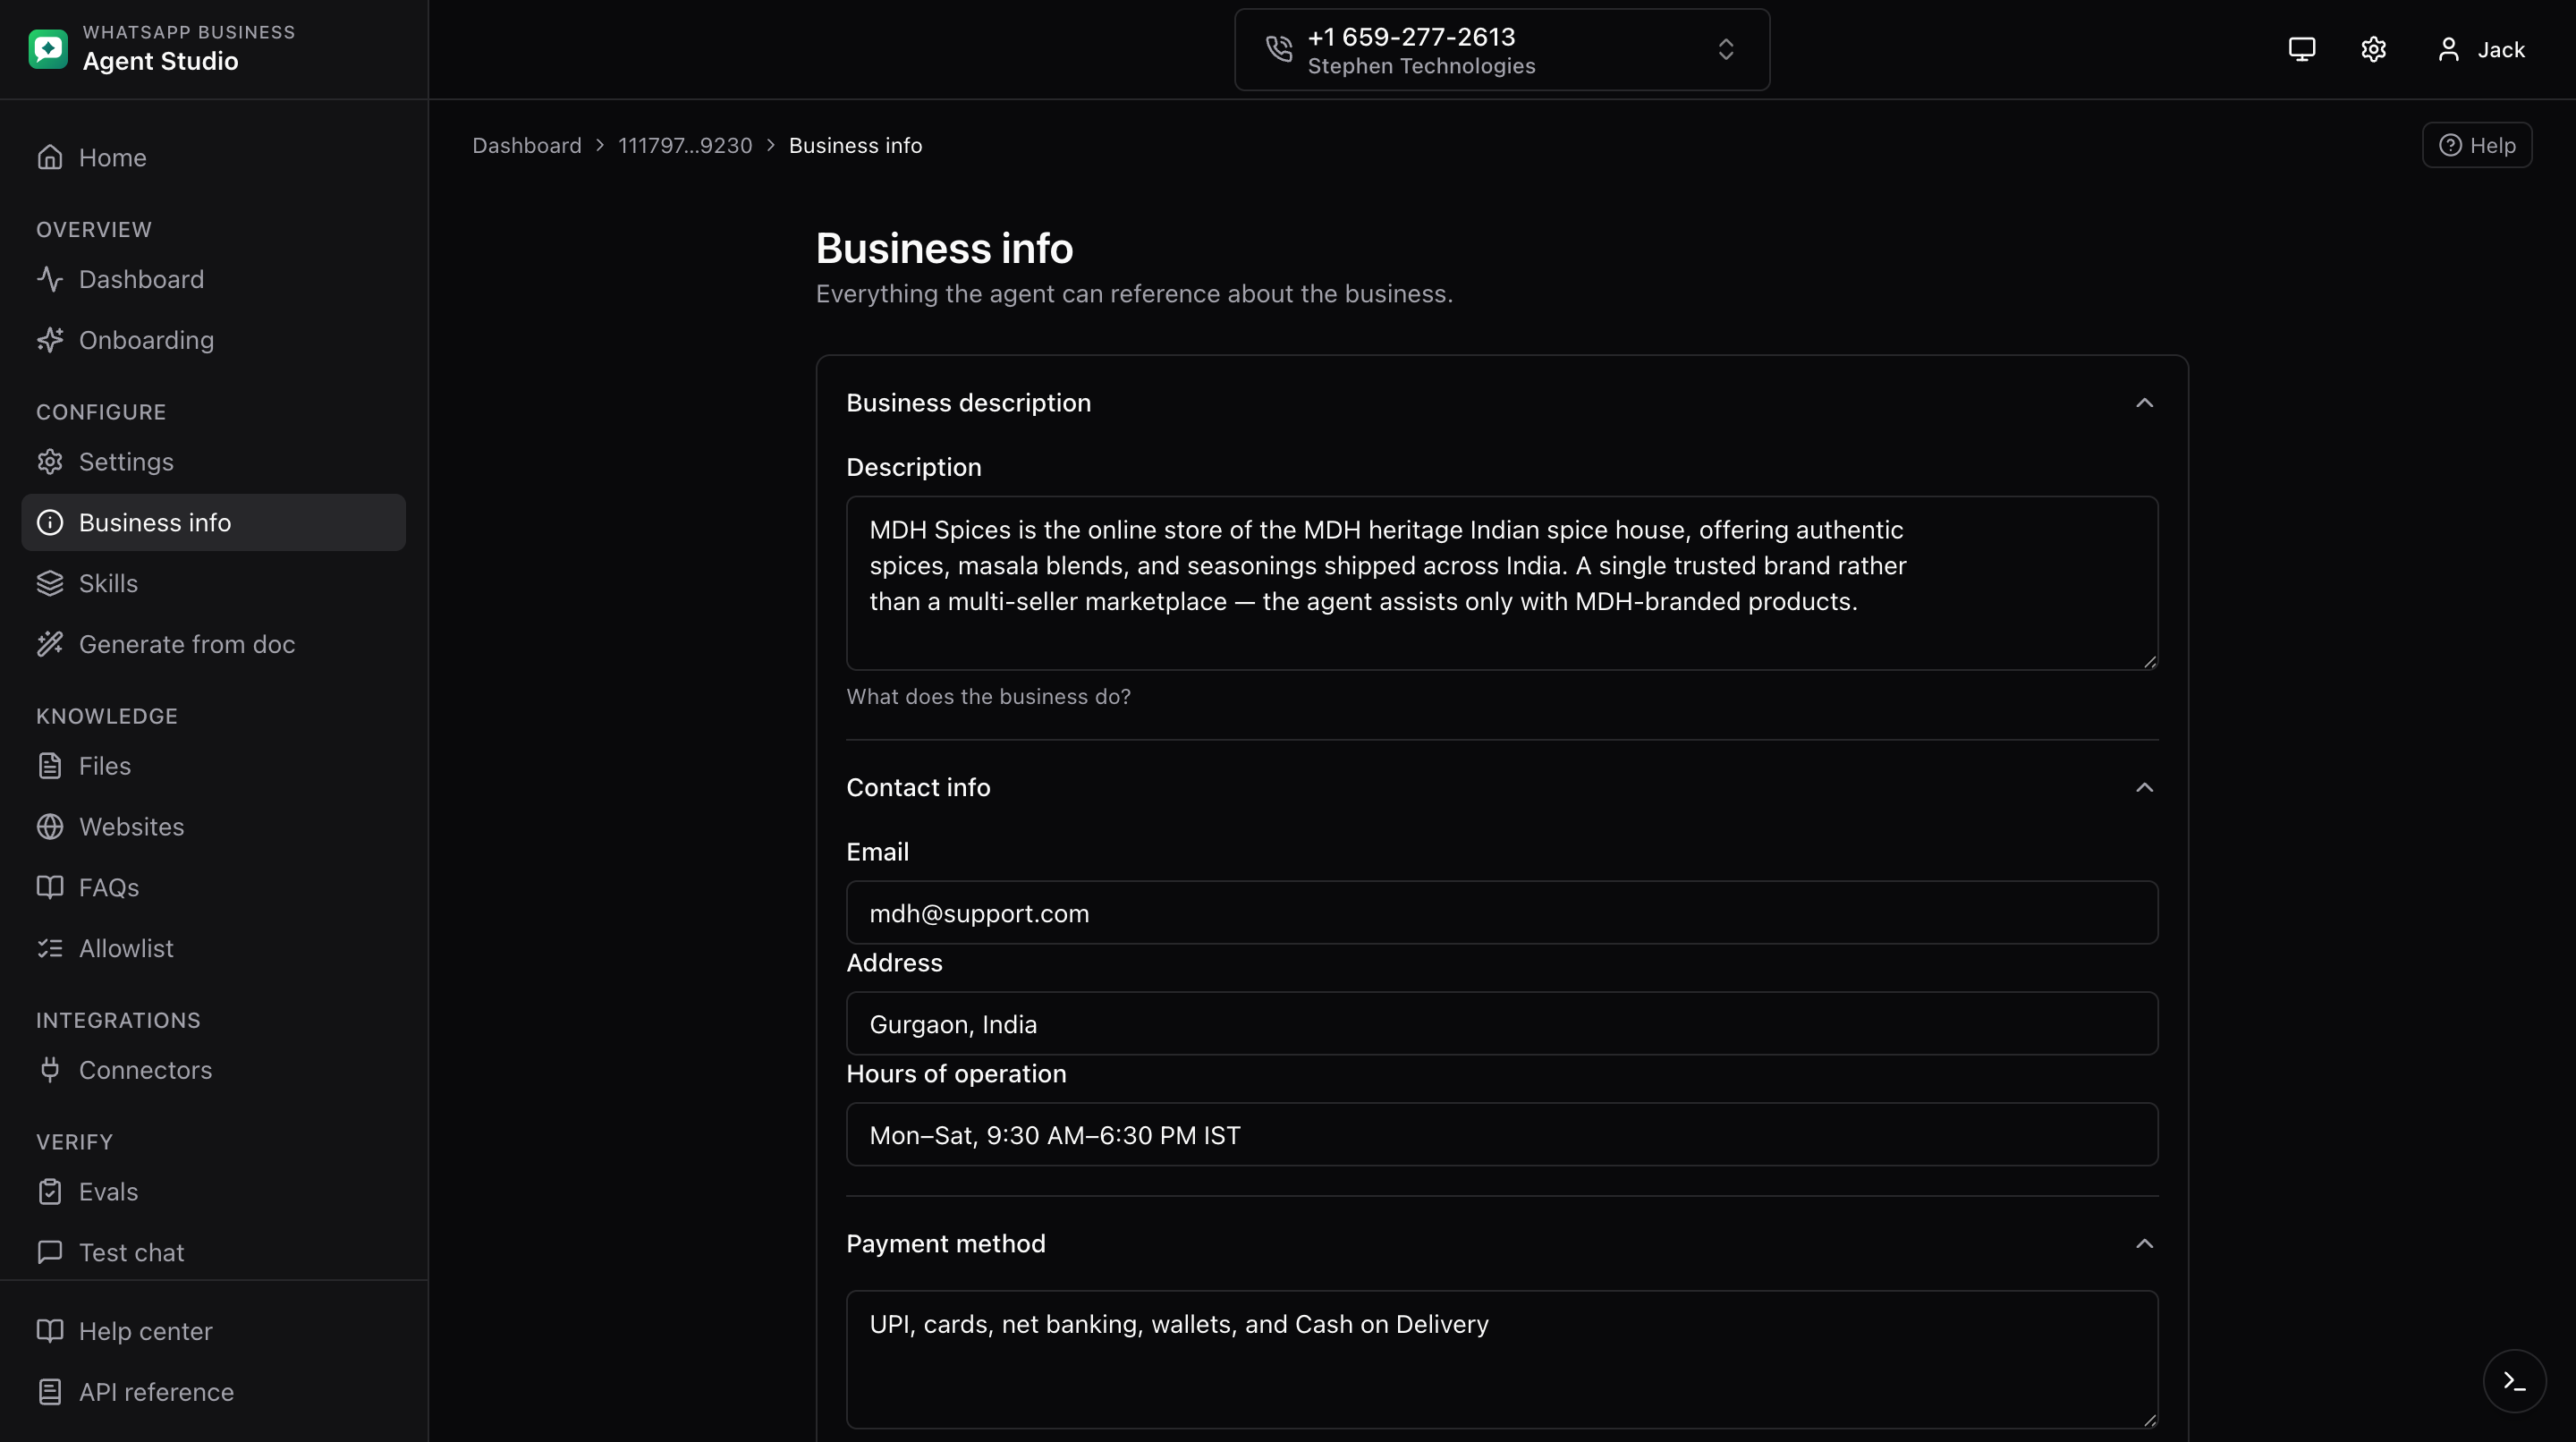Click the phone call icon in number selector
2576x1442 pixels.
[1279, 49]
